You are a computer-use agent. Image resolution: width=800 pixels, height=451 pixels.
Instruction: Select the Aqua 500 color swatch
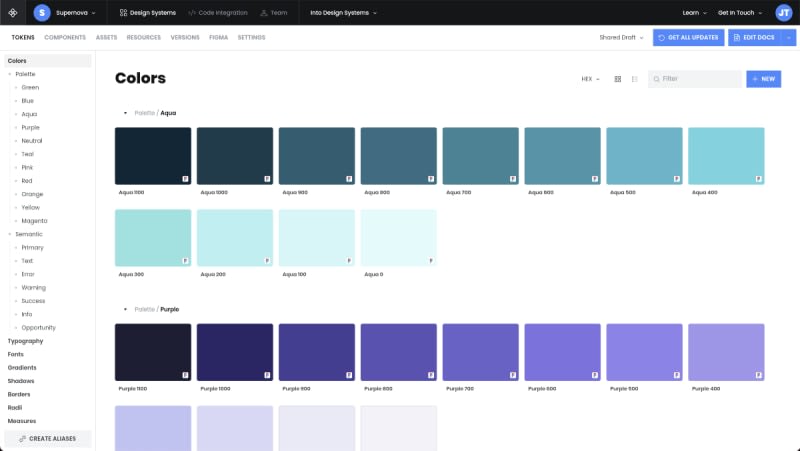click(x=644, y=156)
